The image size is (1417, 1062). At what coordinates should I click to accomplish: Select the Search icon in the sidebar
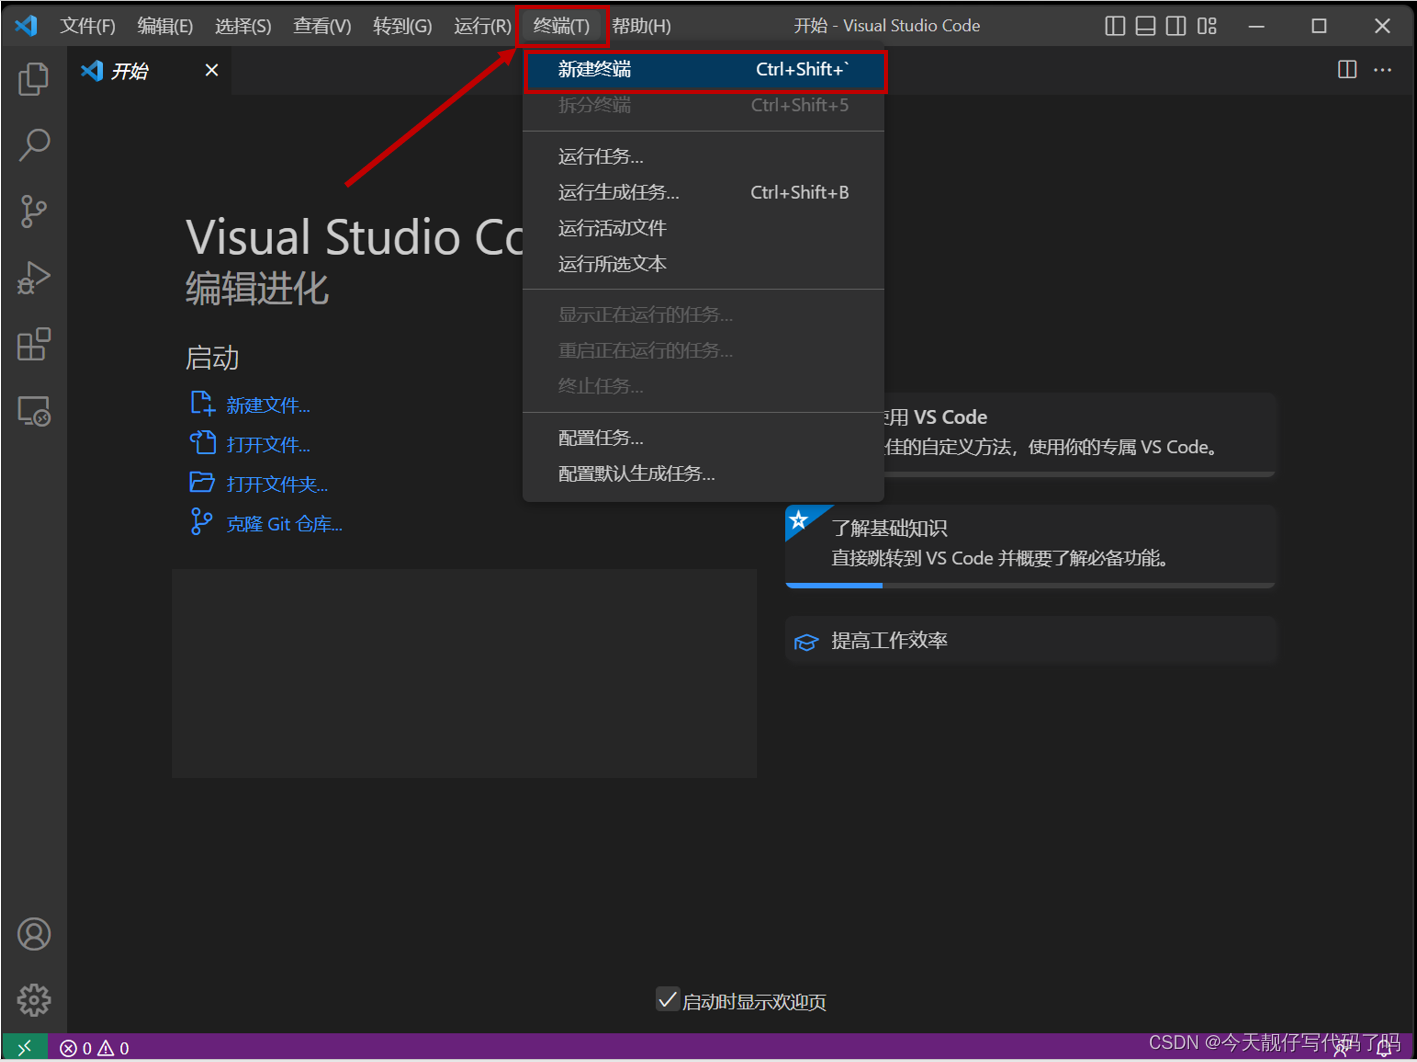click(33, 145)
